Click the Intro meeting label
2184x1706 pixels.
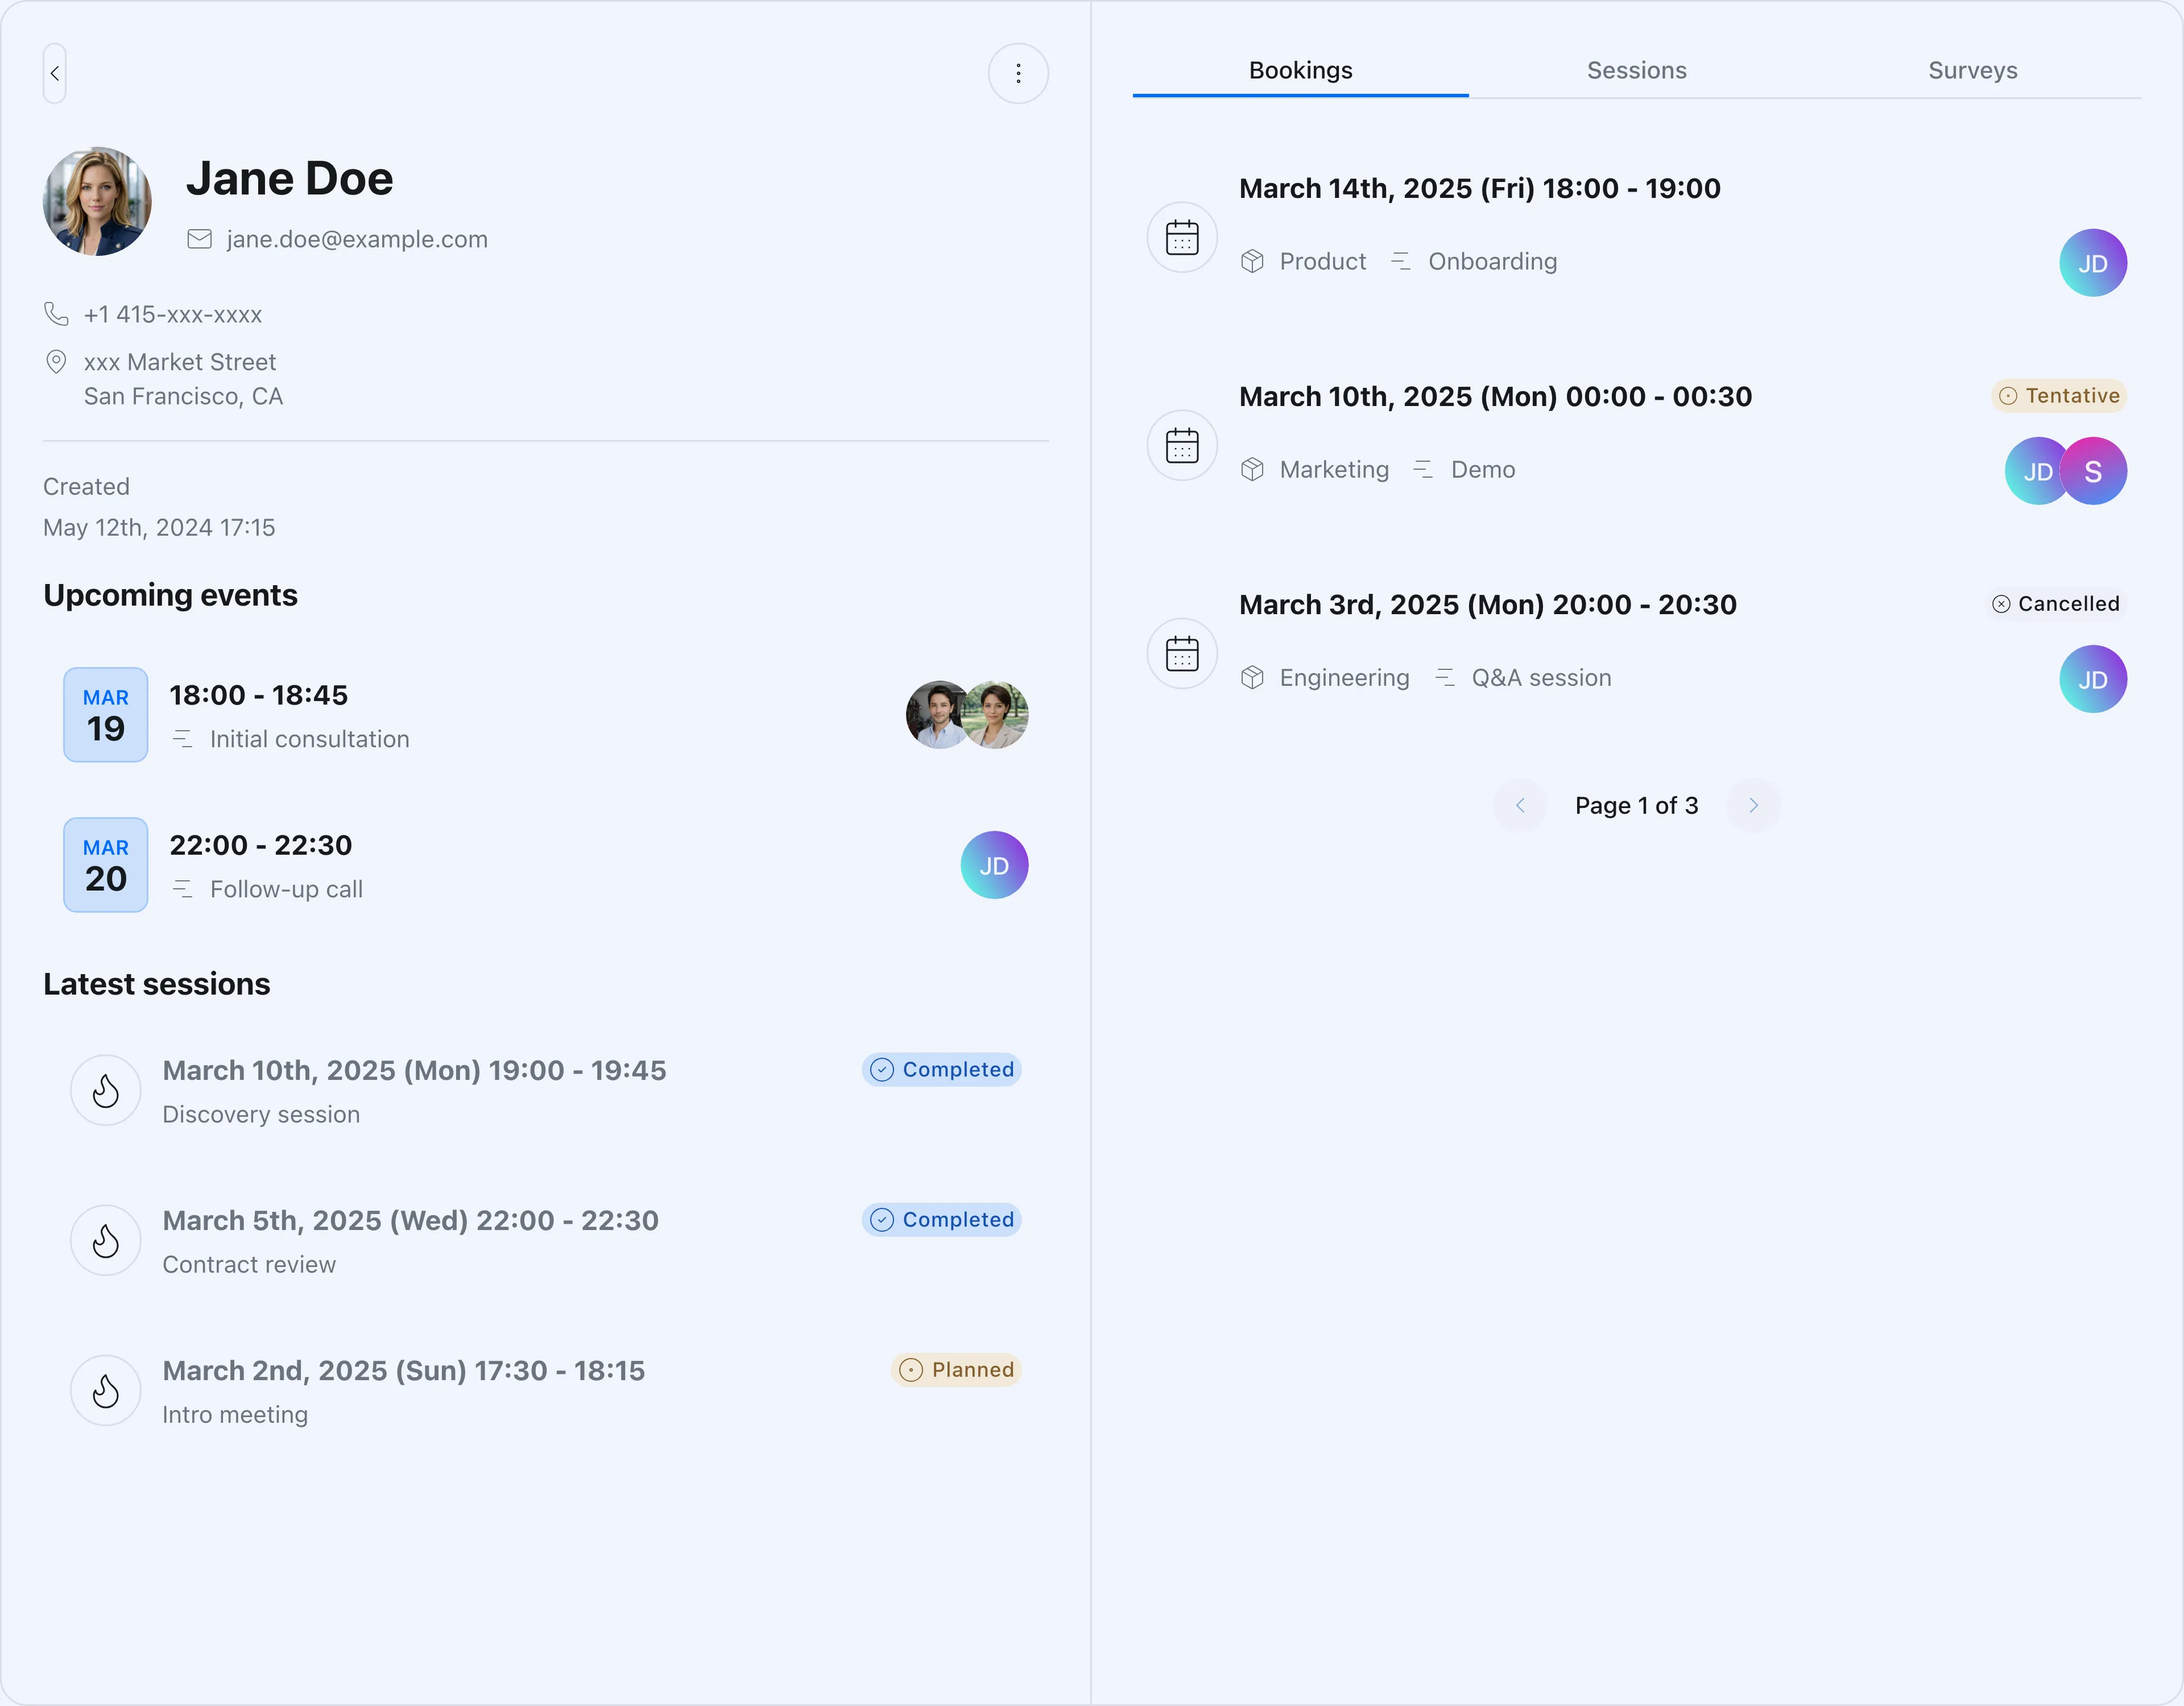pos(235,1414)
